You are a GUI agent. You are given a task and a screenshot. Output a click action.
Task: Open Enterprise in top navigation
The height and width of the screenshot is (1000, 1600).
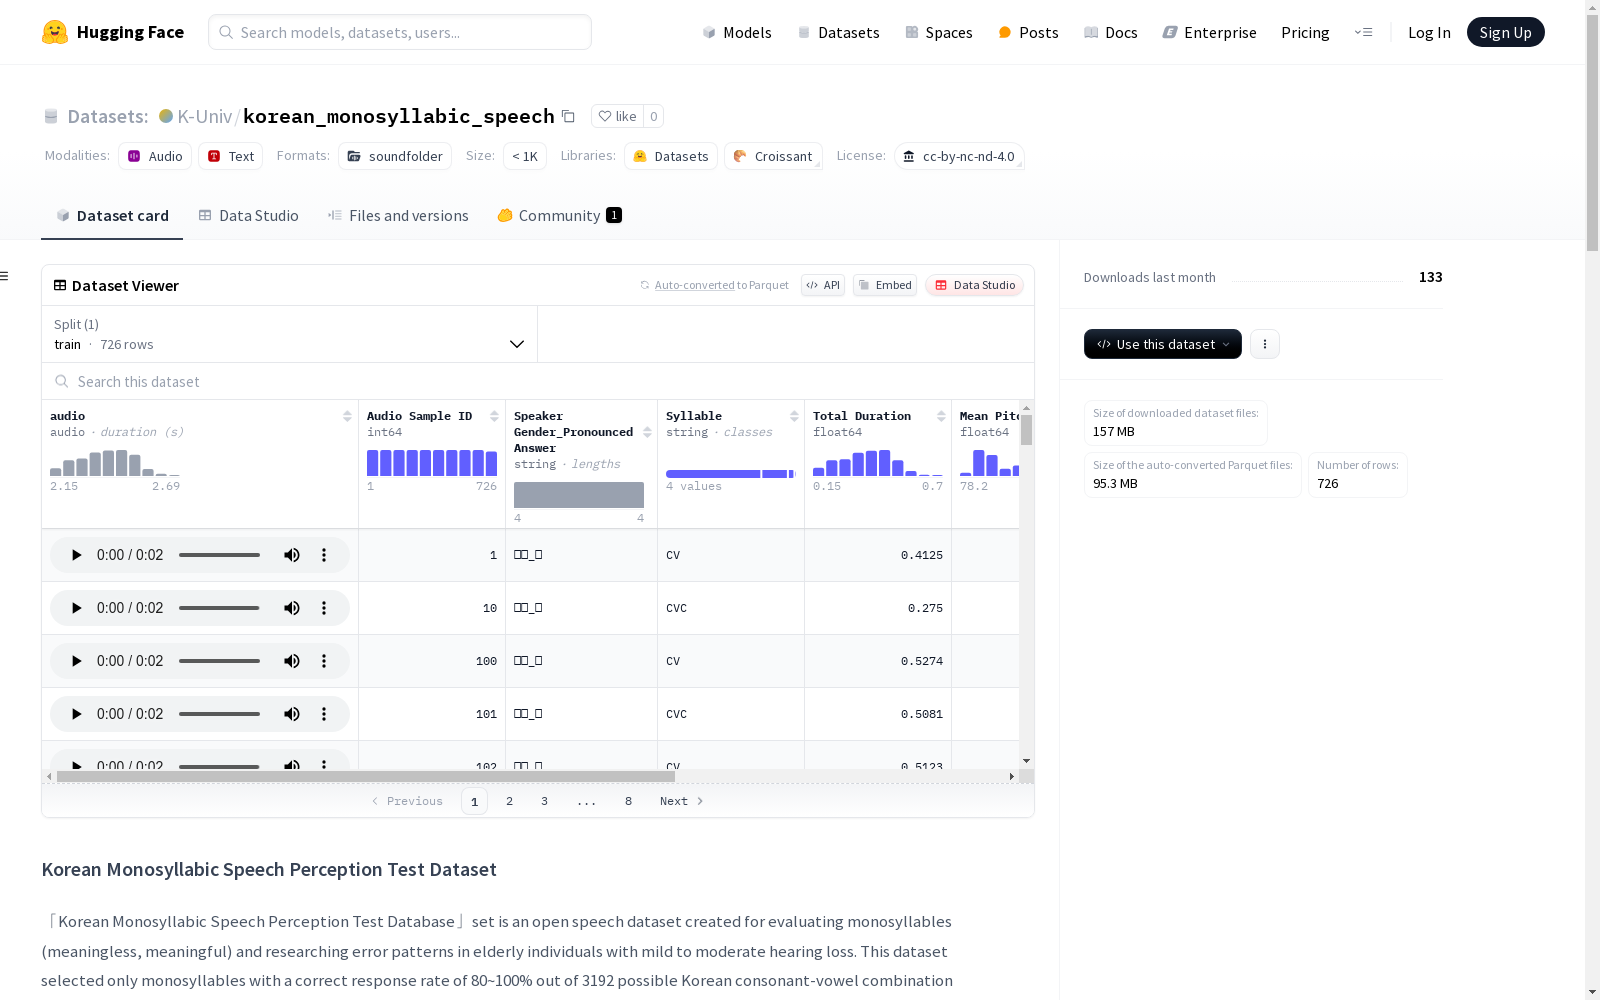tap(1209, 32)
